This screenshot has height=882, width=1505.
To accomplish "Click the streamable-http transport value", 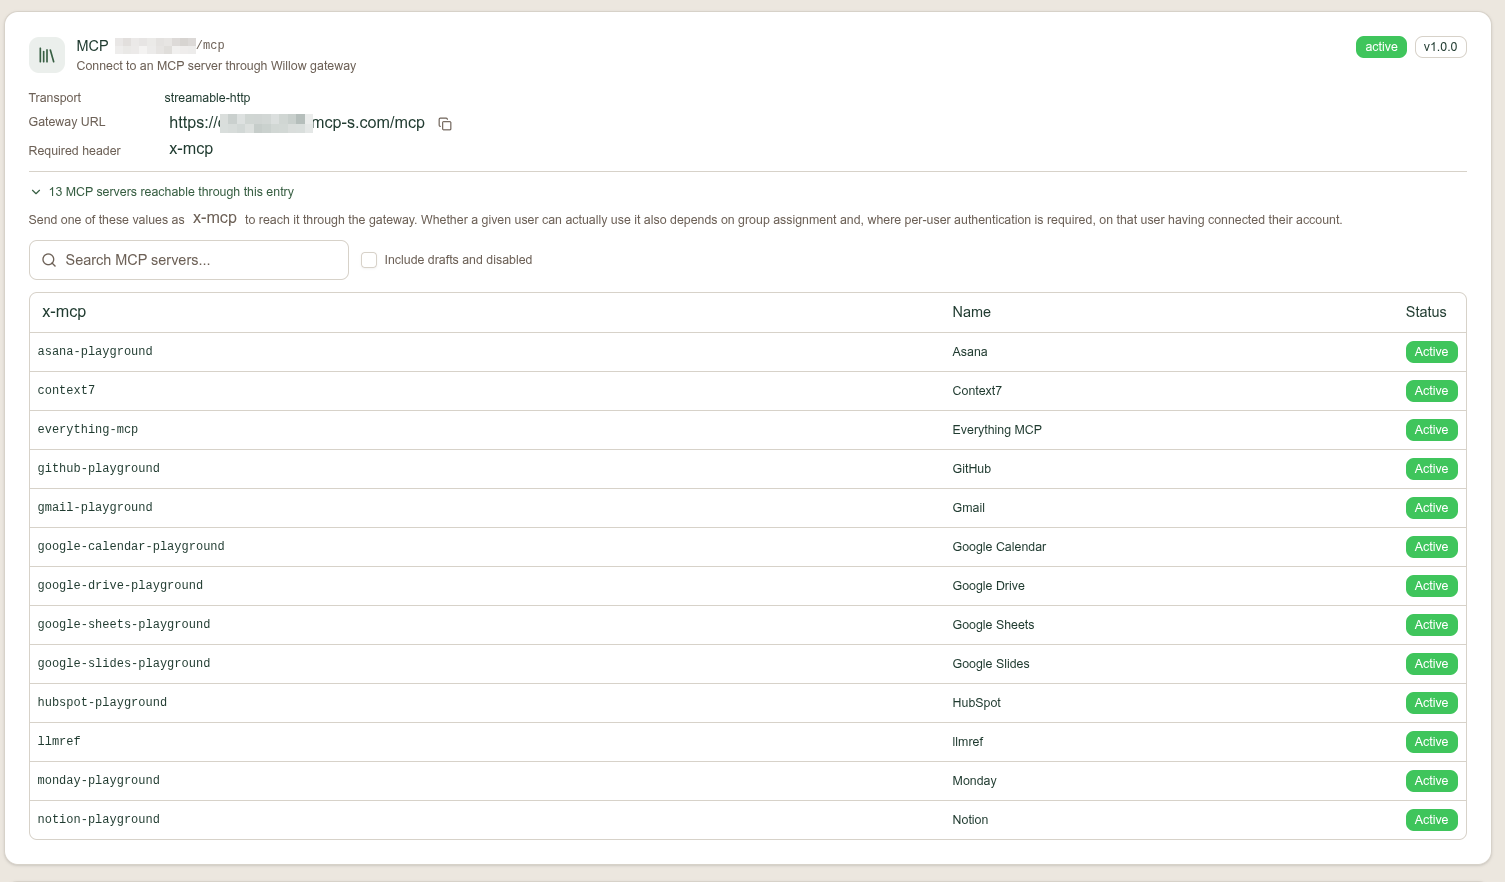I will [207, 98].
